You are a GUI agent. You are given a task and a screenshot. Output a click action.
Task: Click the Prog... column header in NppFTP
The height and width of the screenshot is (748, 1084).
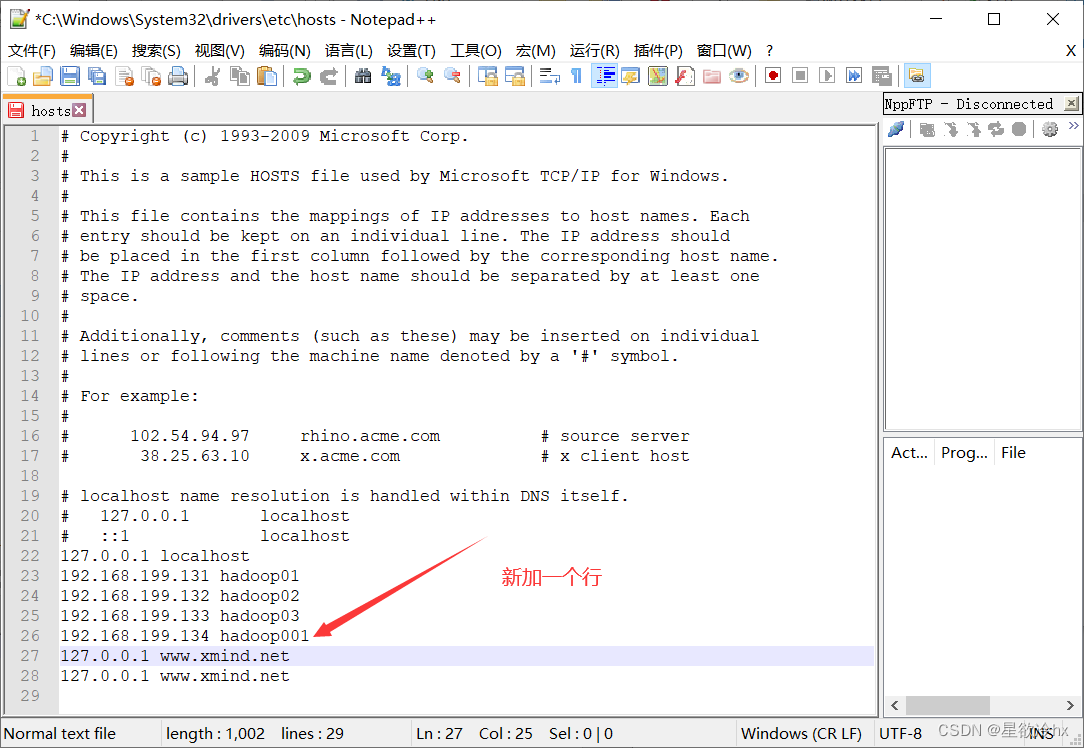(964, 453)
